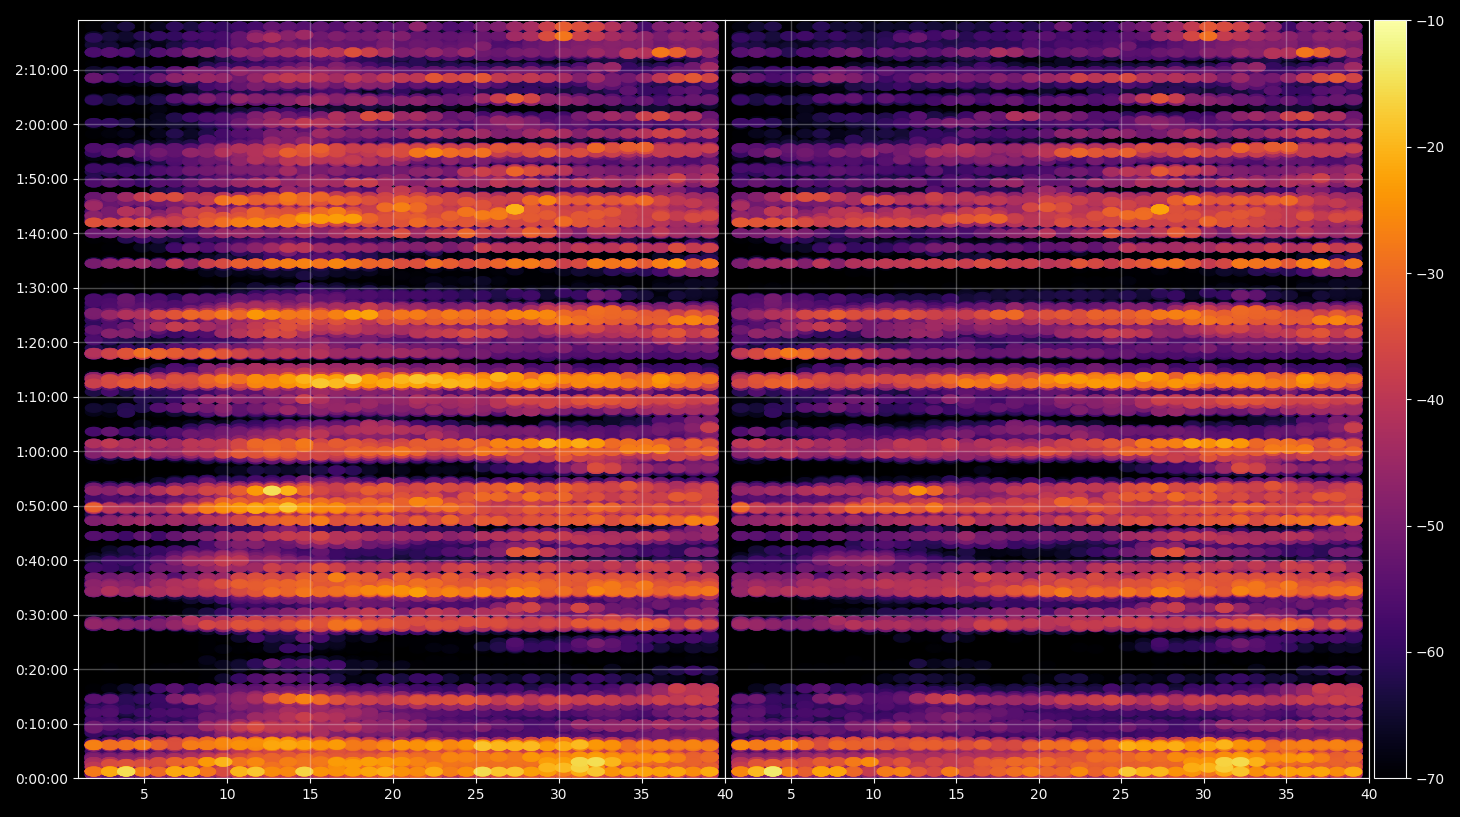Click x-axis label 35 of right heatmap
Screen dimensions: 1460x817
[x=1286, y=795]
